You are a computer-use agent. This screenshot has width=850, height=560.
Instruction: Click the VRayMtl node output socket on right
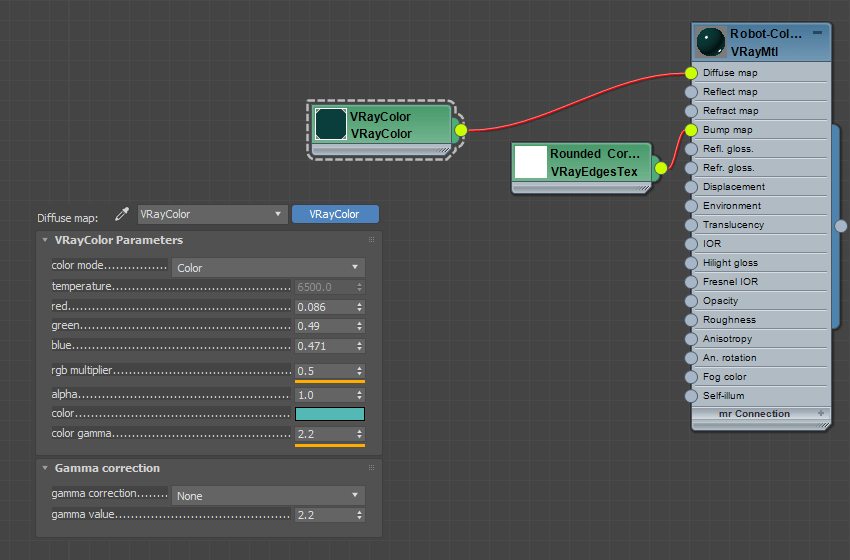click(x=841, y=226)
